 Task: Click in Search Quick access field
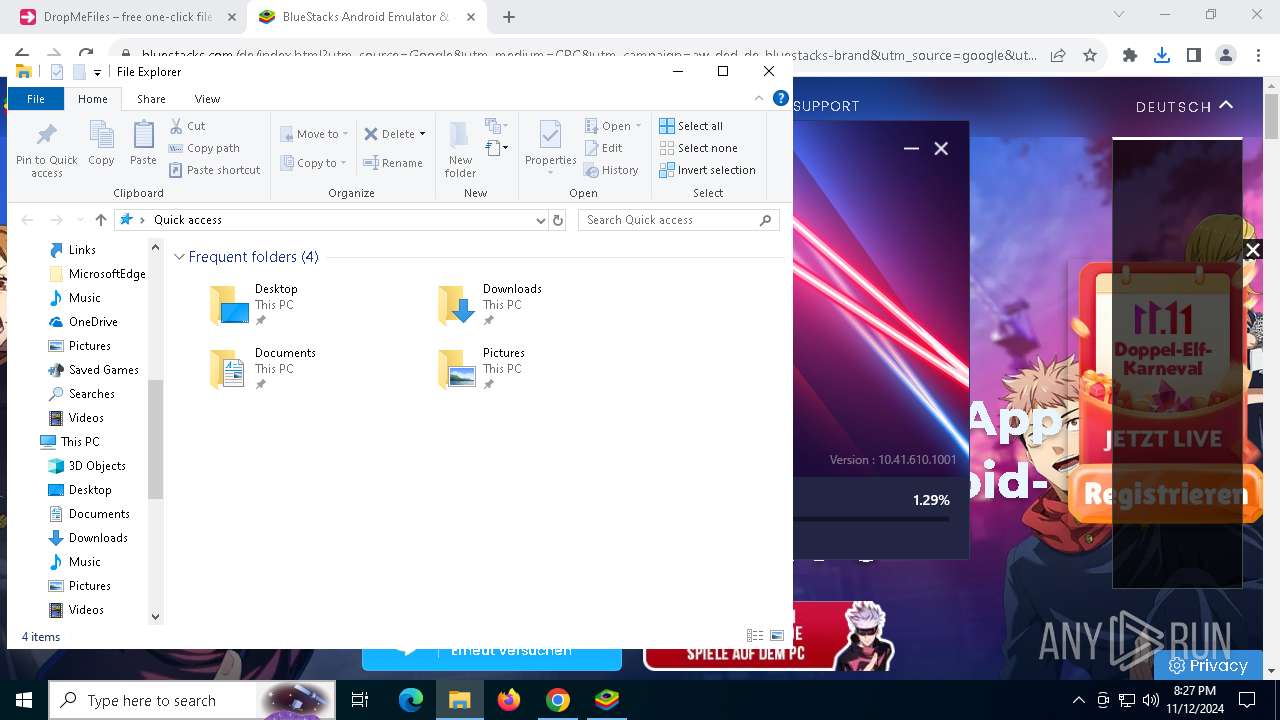(669, 220)
